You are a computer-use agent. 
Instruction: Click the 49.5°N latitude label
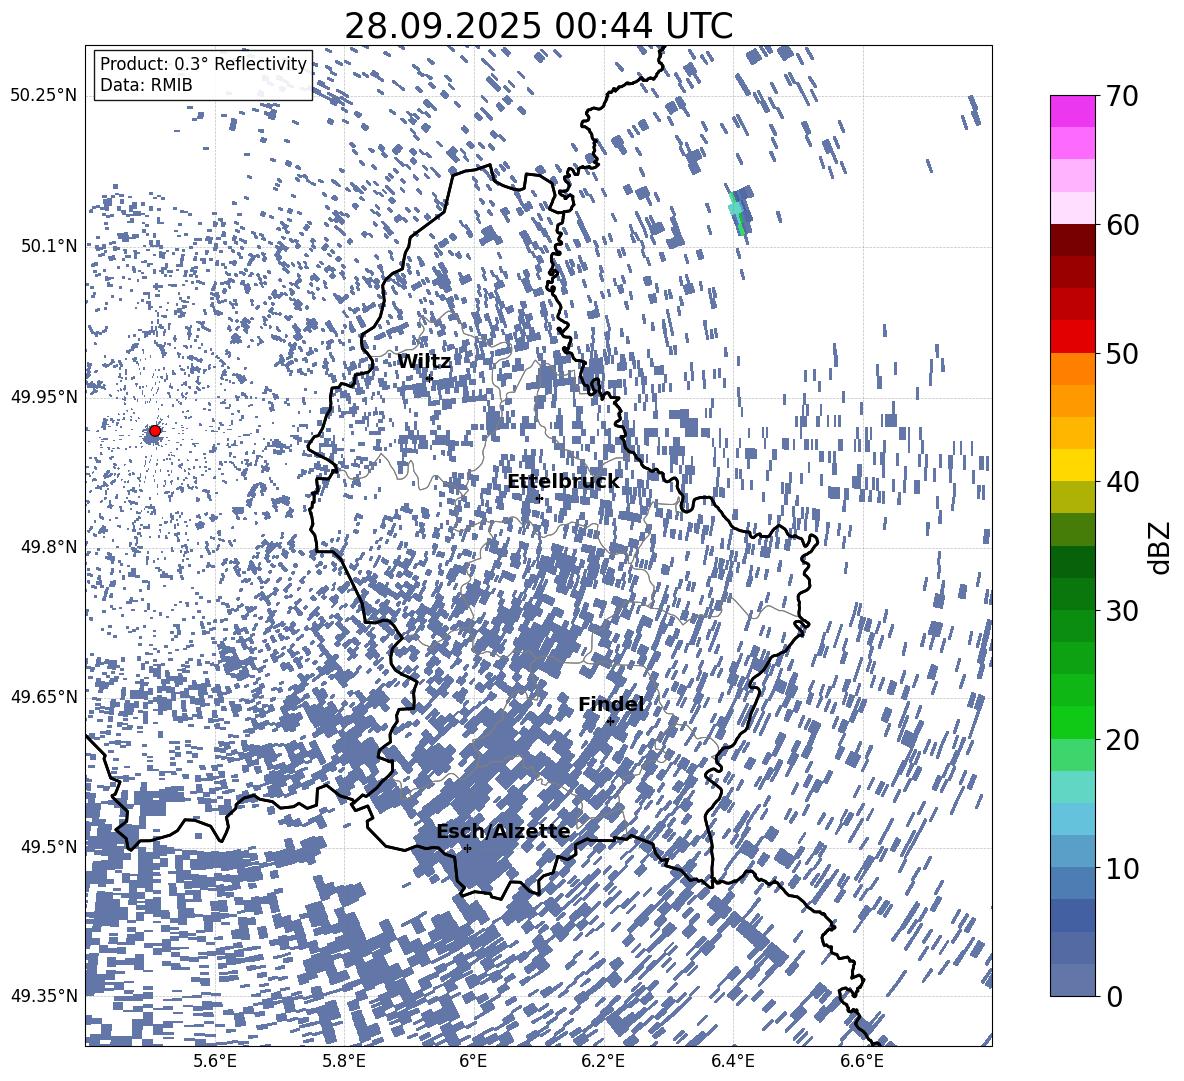[x=48, y=846]
